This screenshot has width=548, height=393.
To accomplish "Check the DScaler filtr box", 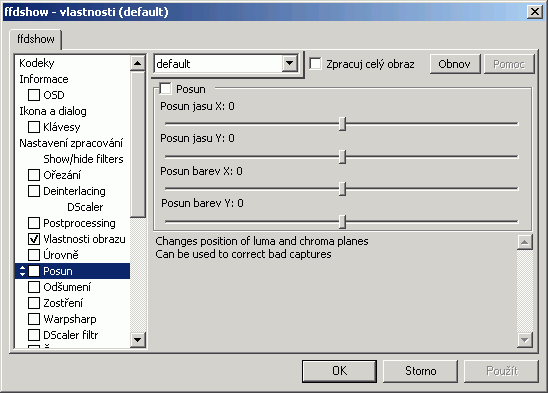I will point(34,335).
